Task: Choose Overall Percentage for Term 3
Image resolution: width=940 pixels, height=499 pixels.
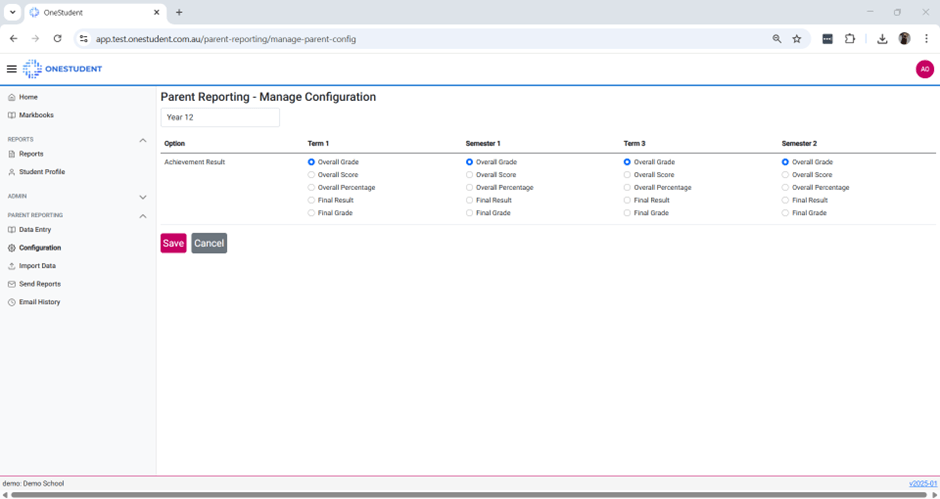Action: pyautogui.click(x=628, y=188)
